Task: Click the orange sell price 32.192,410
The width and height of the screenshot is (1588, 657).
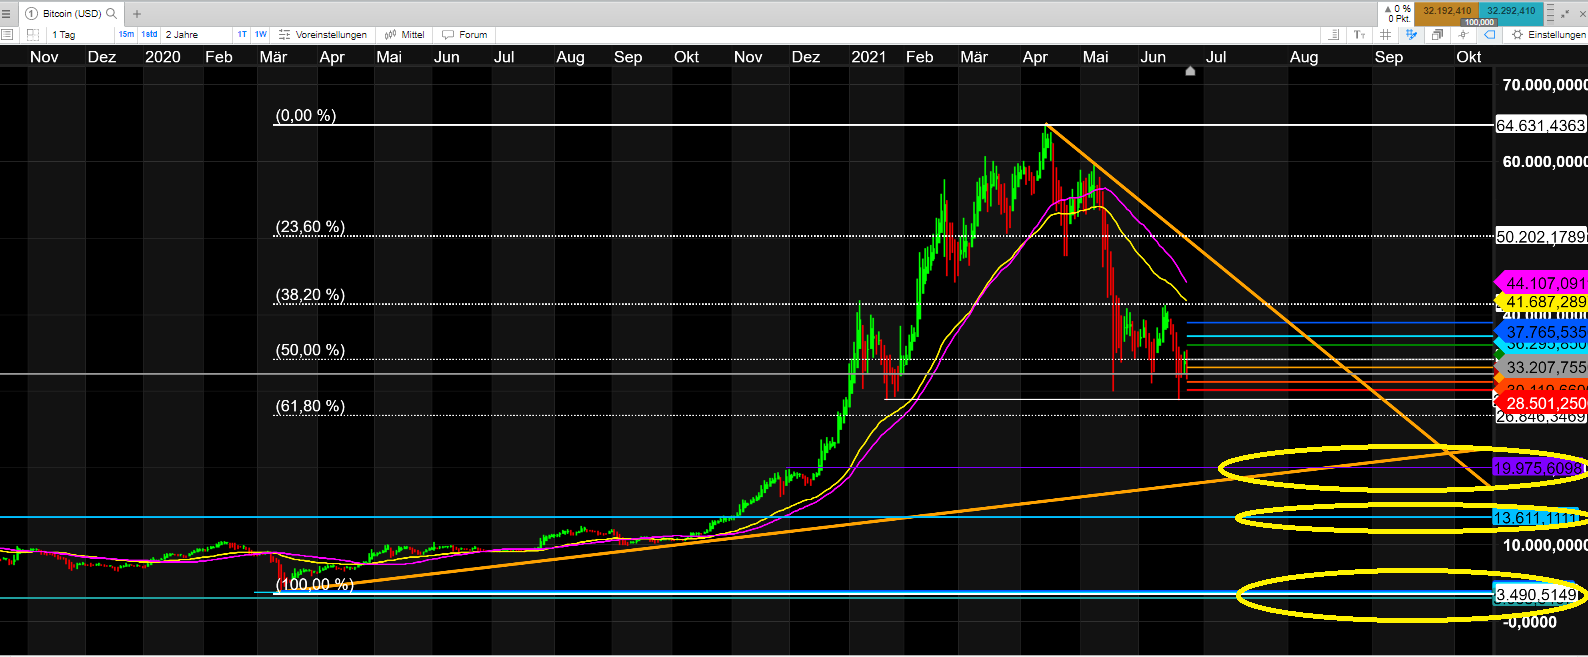Action: coord(1447,11)
